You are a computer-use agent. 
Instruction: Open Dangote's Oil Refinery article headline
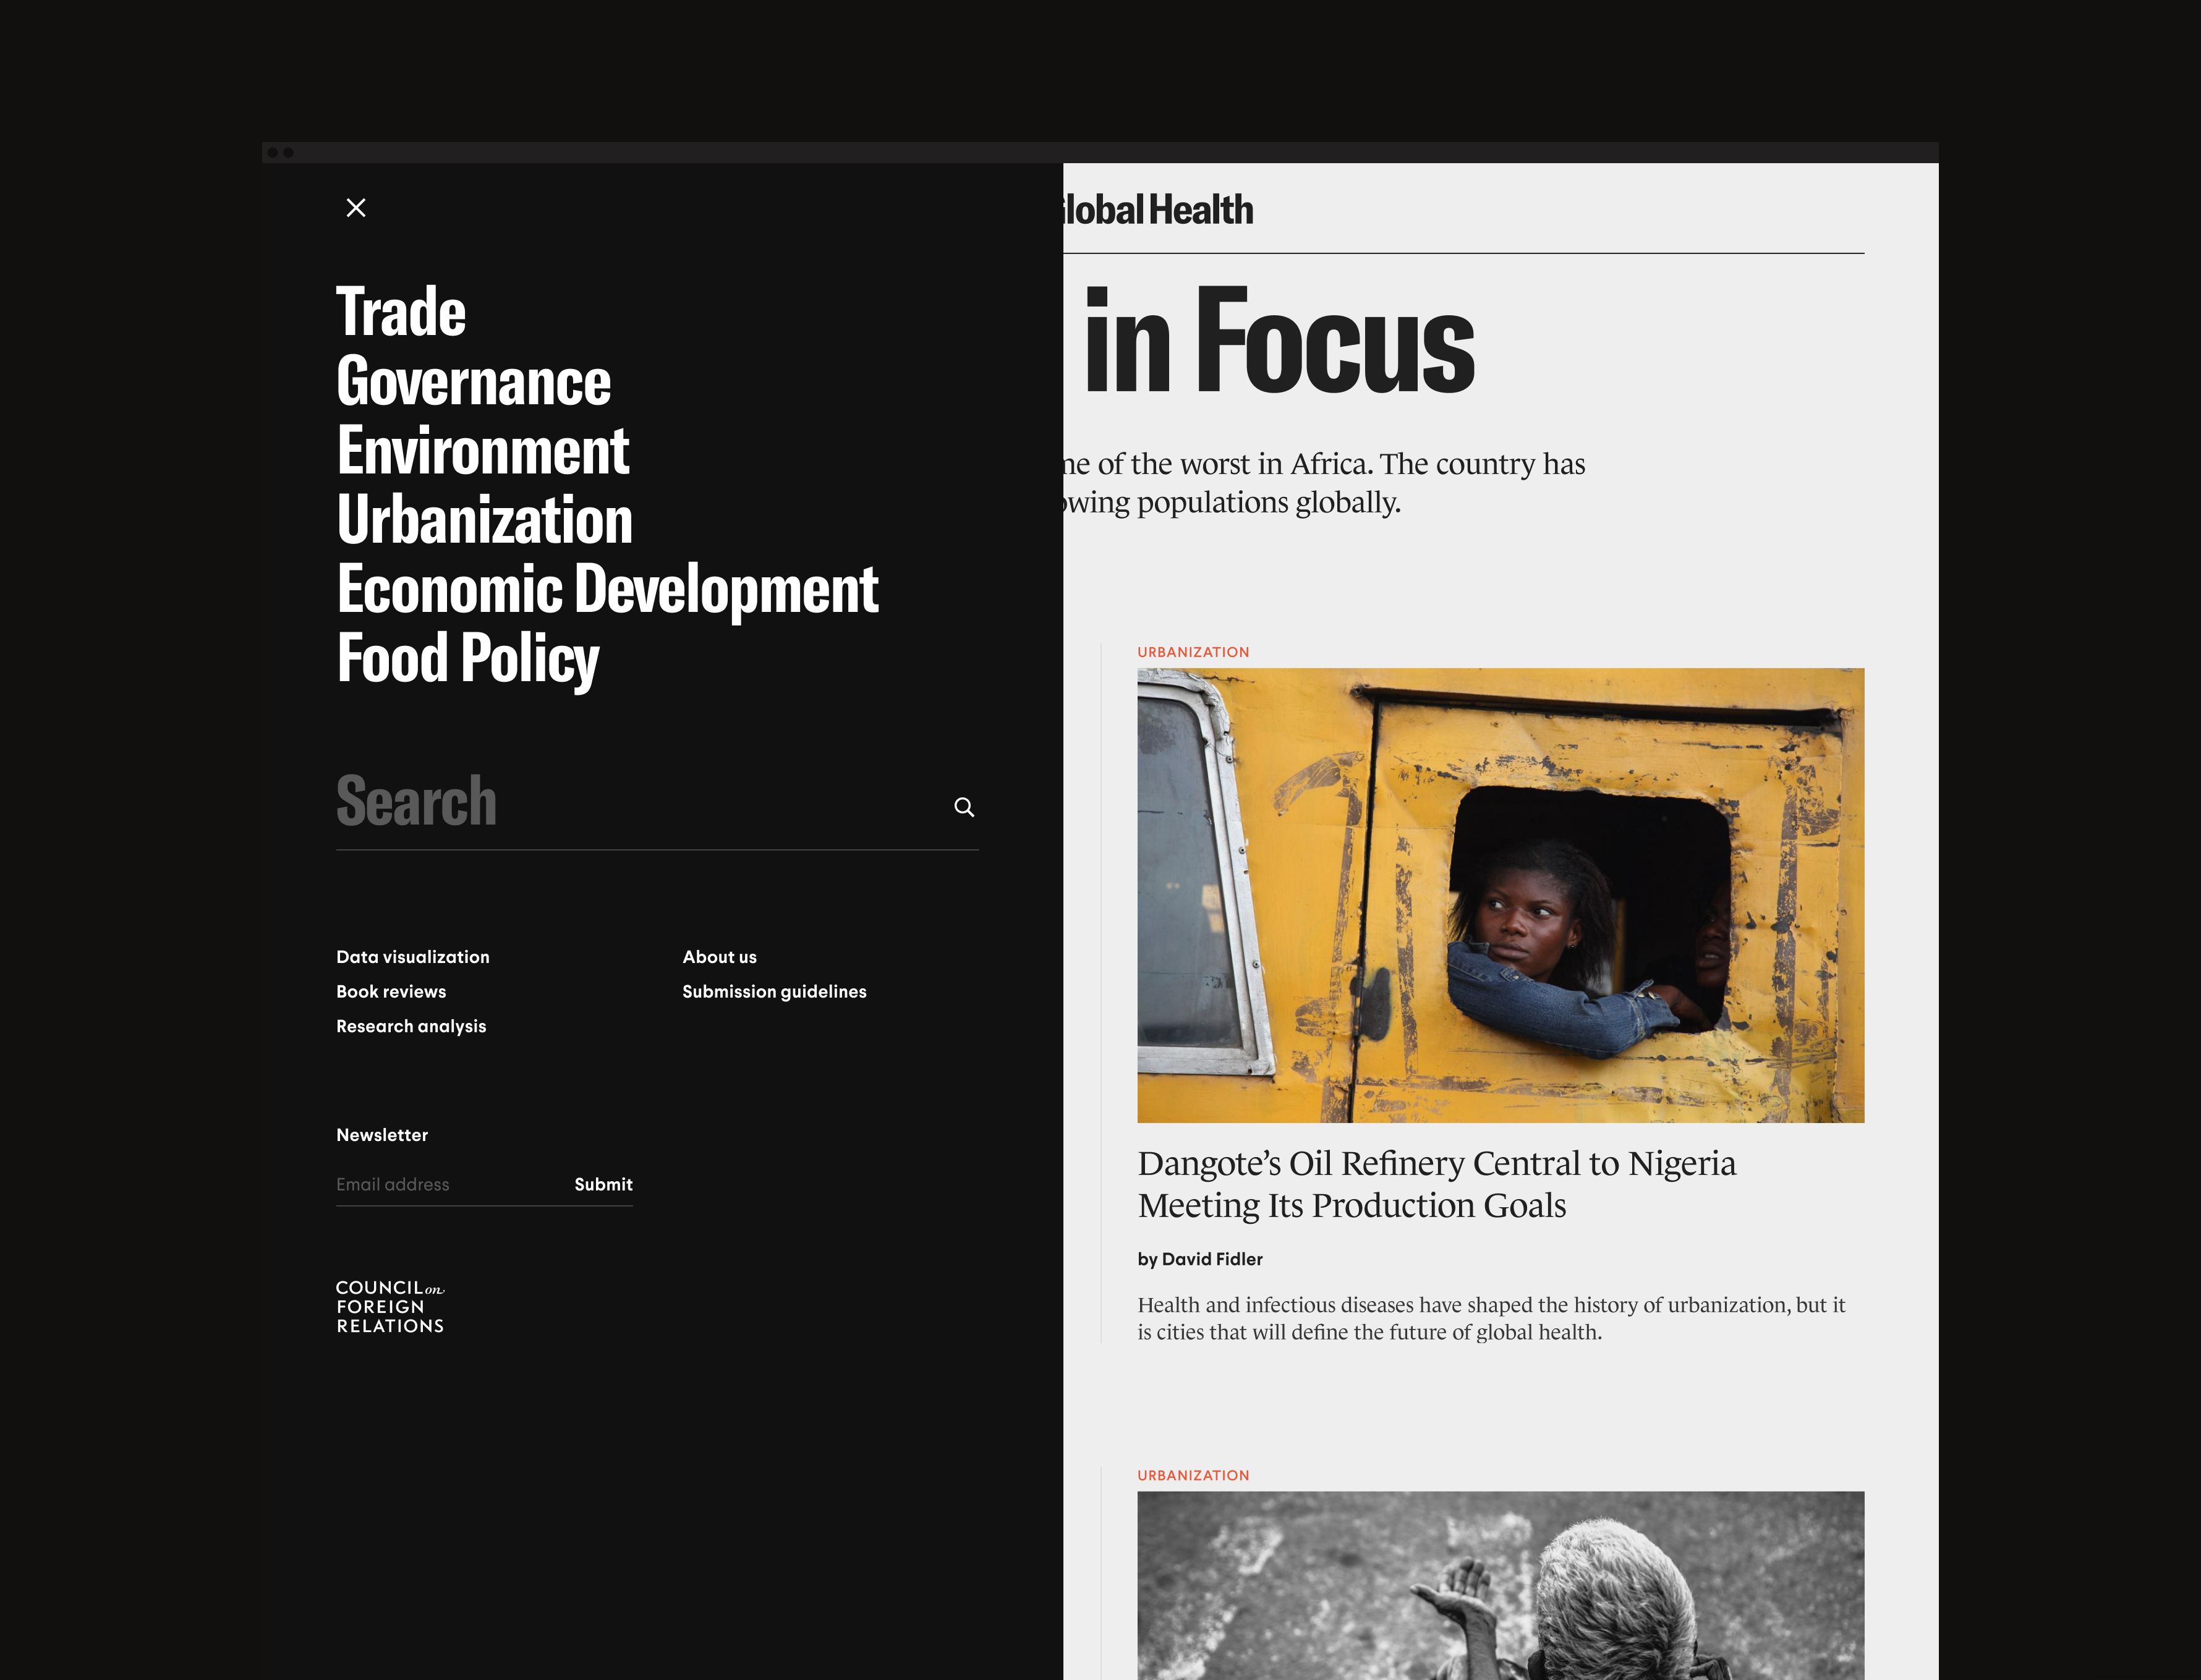[x=1437, y=1185]
